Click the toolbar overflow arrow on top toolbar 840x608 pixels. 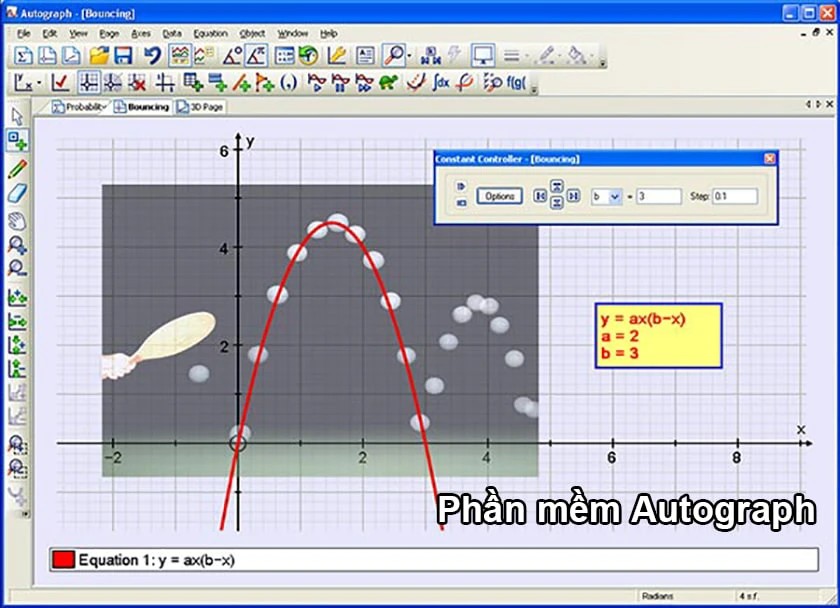pos(603,63)
